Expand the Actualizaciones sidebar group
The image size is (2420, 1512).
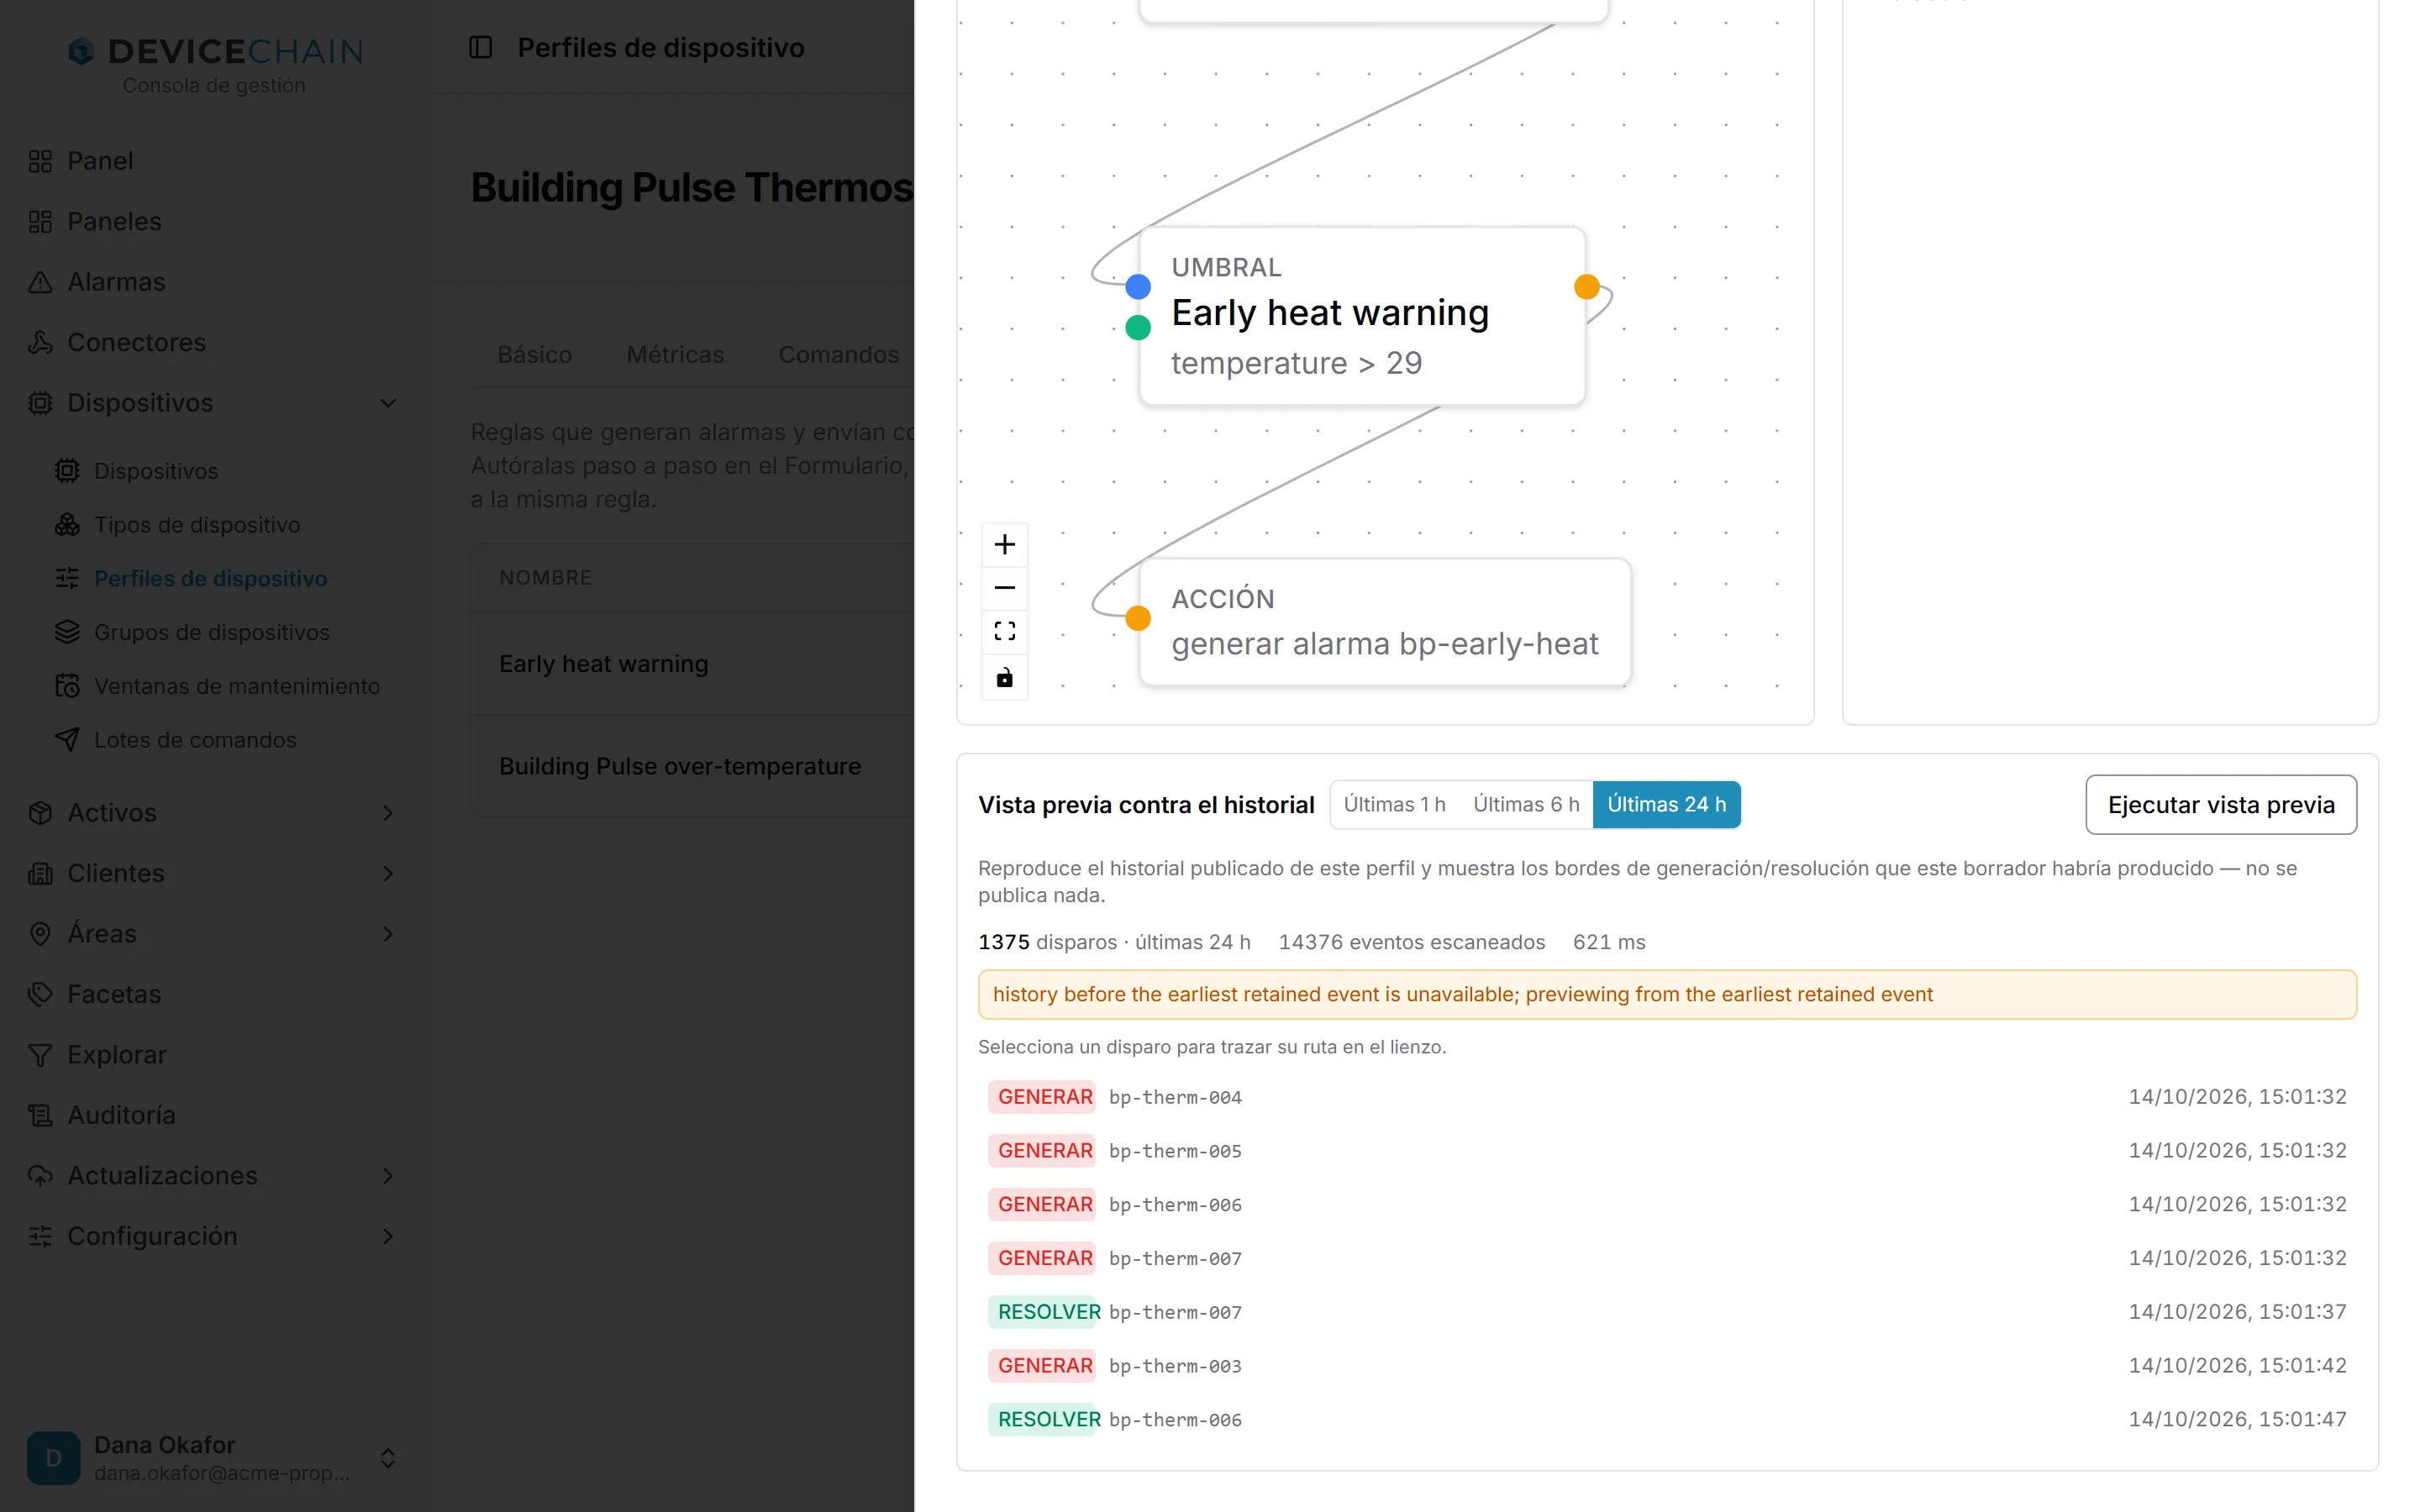pos(213,1175)
